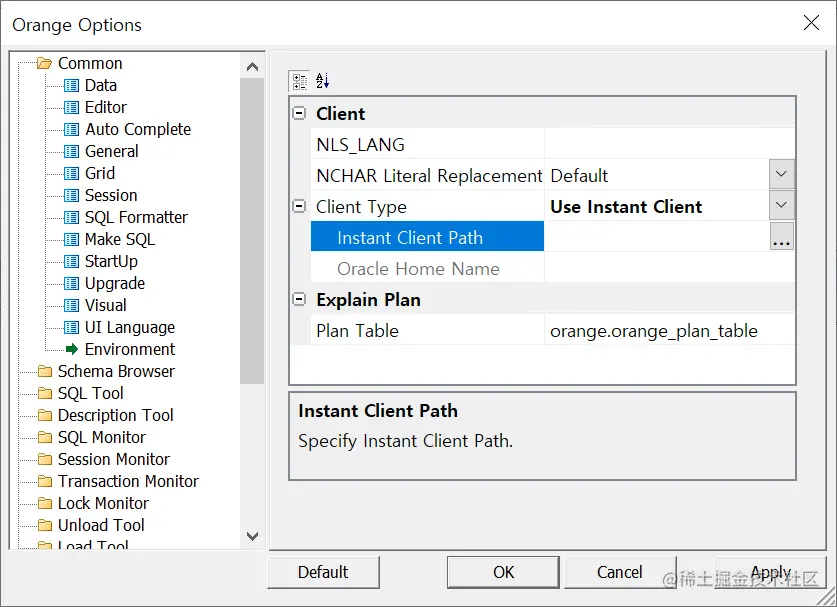Viewport: 837px width, 607px height.
Task: Click the Default button
Action: 323,572
